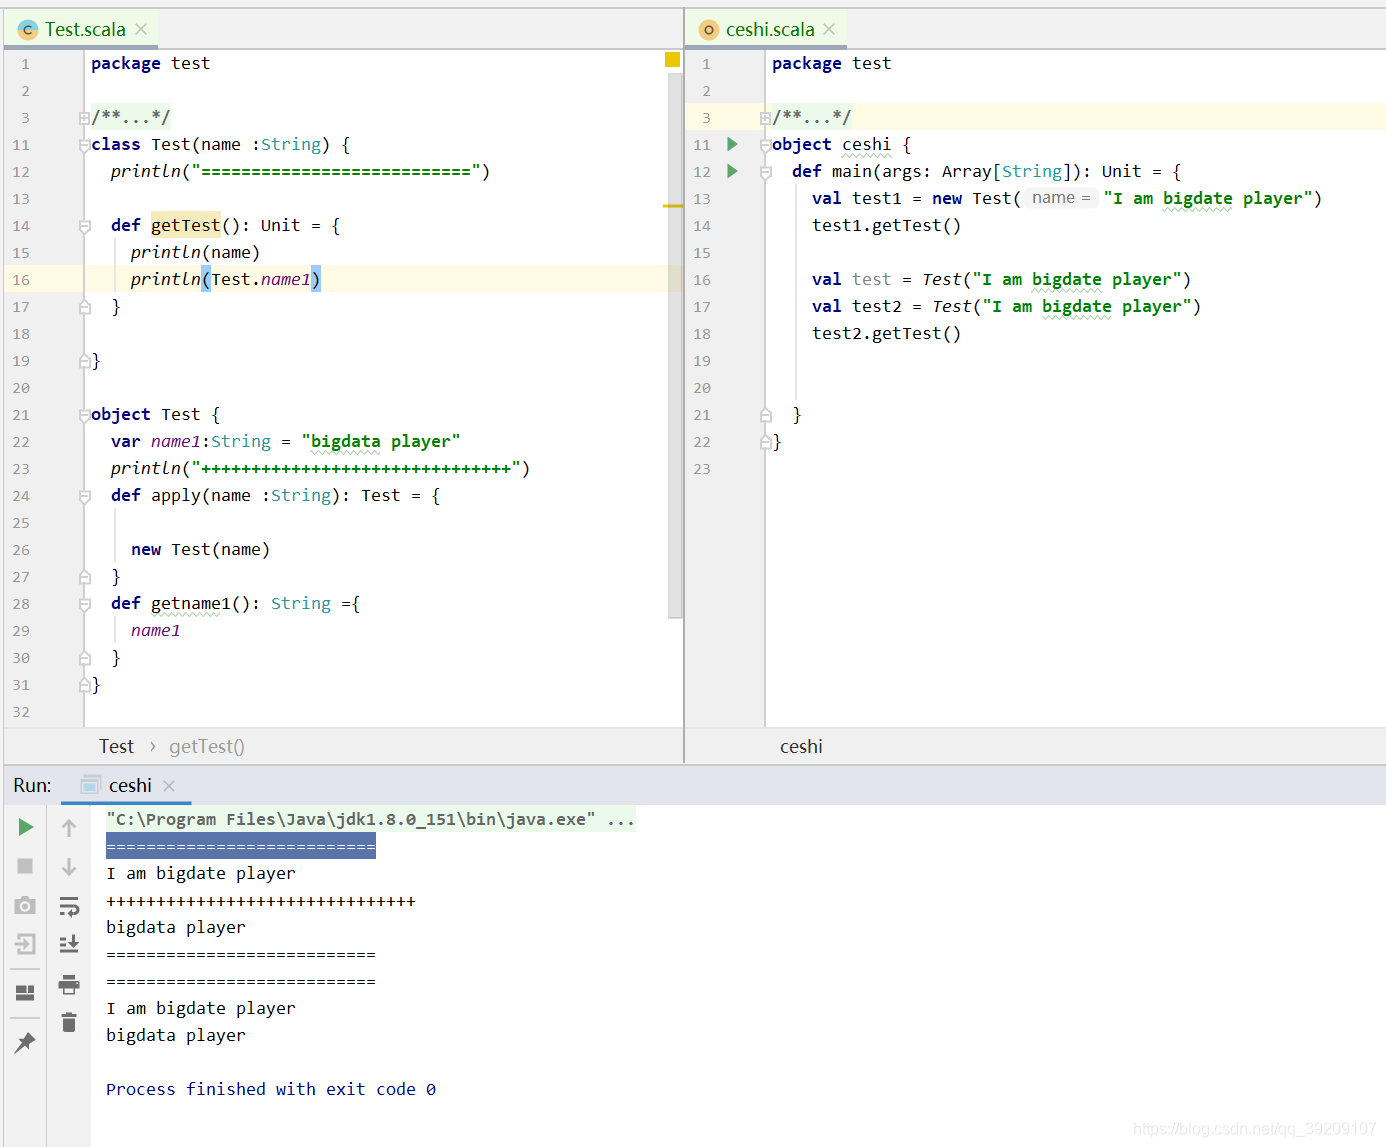Image resolution: width=1386 pixels, height=1147 pixels.
Task: Expand folded comment in ceshi.scala line 3
Action: click(x=765, y=118)
